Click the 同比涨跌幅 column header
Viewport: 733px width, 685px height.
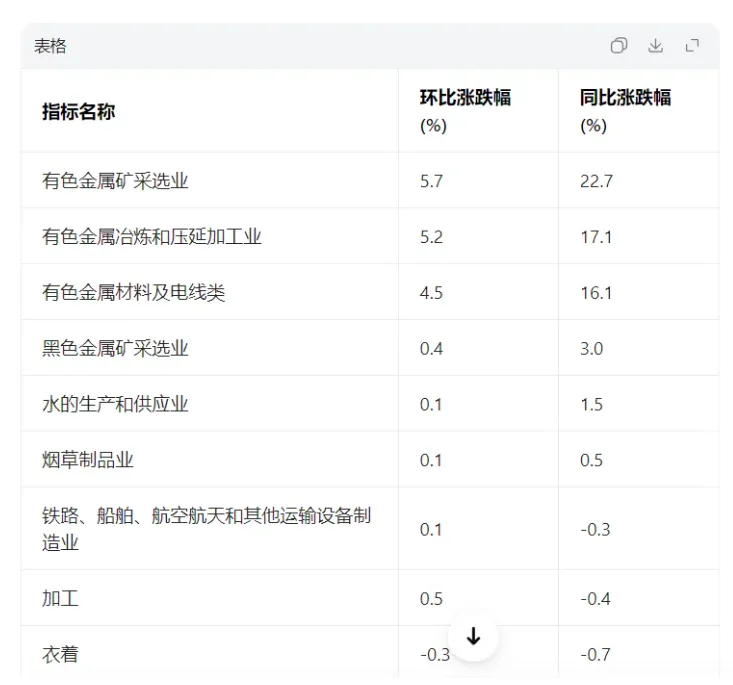pos(625,111)
